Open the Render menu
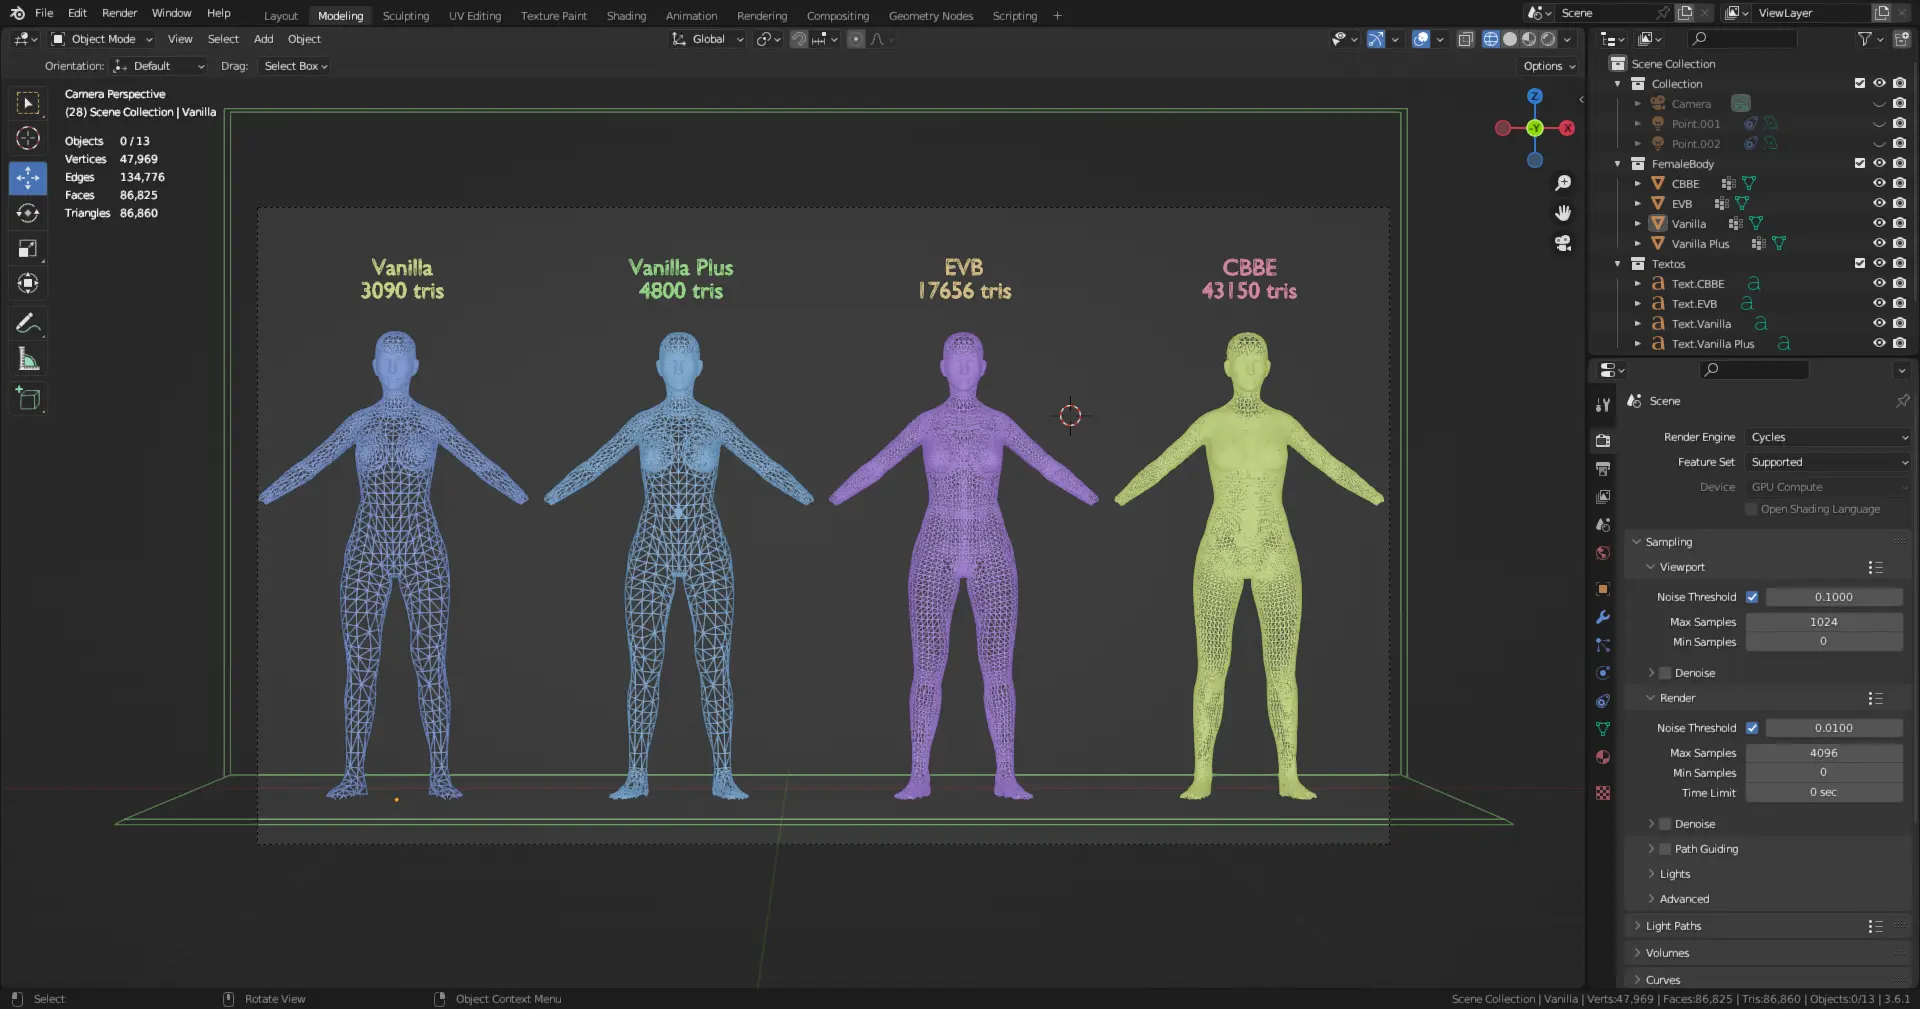The image size is (1920, 1009). click(119, 13)
